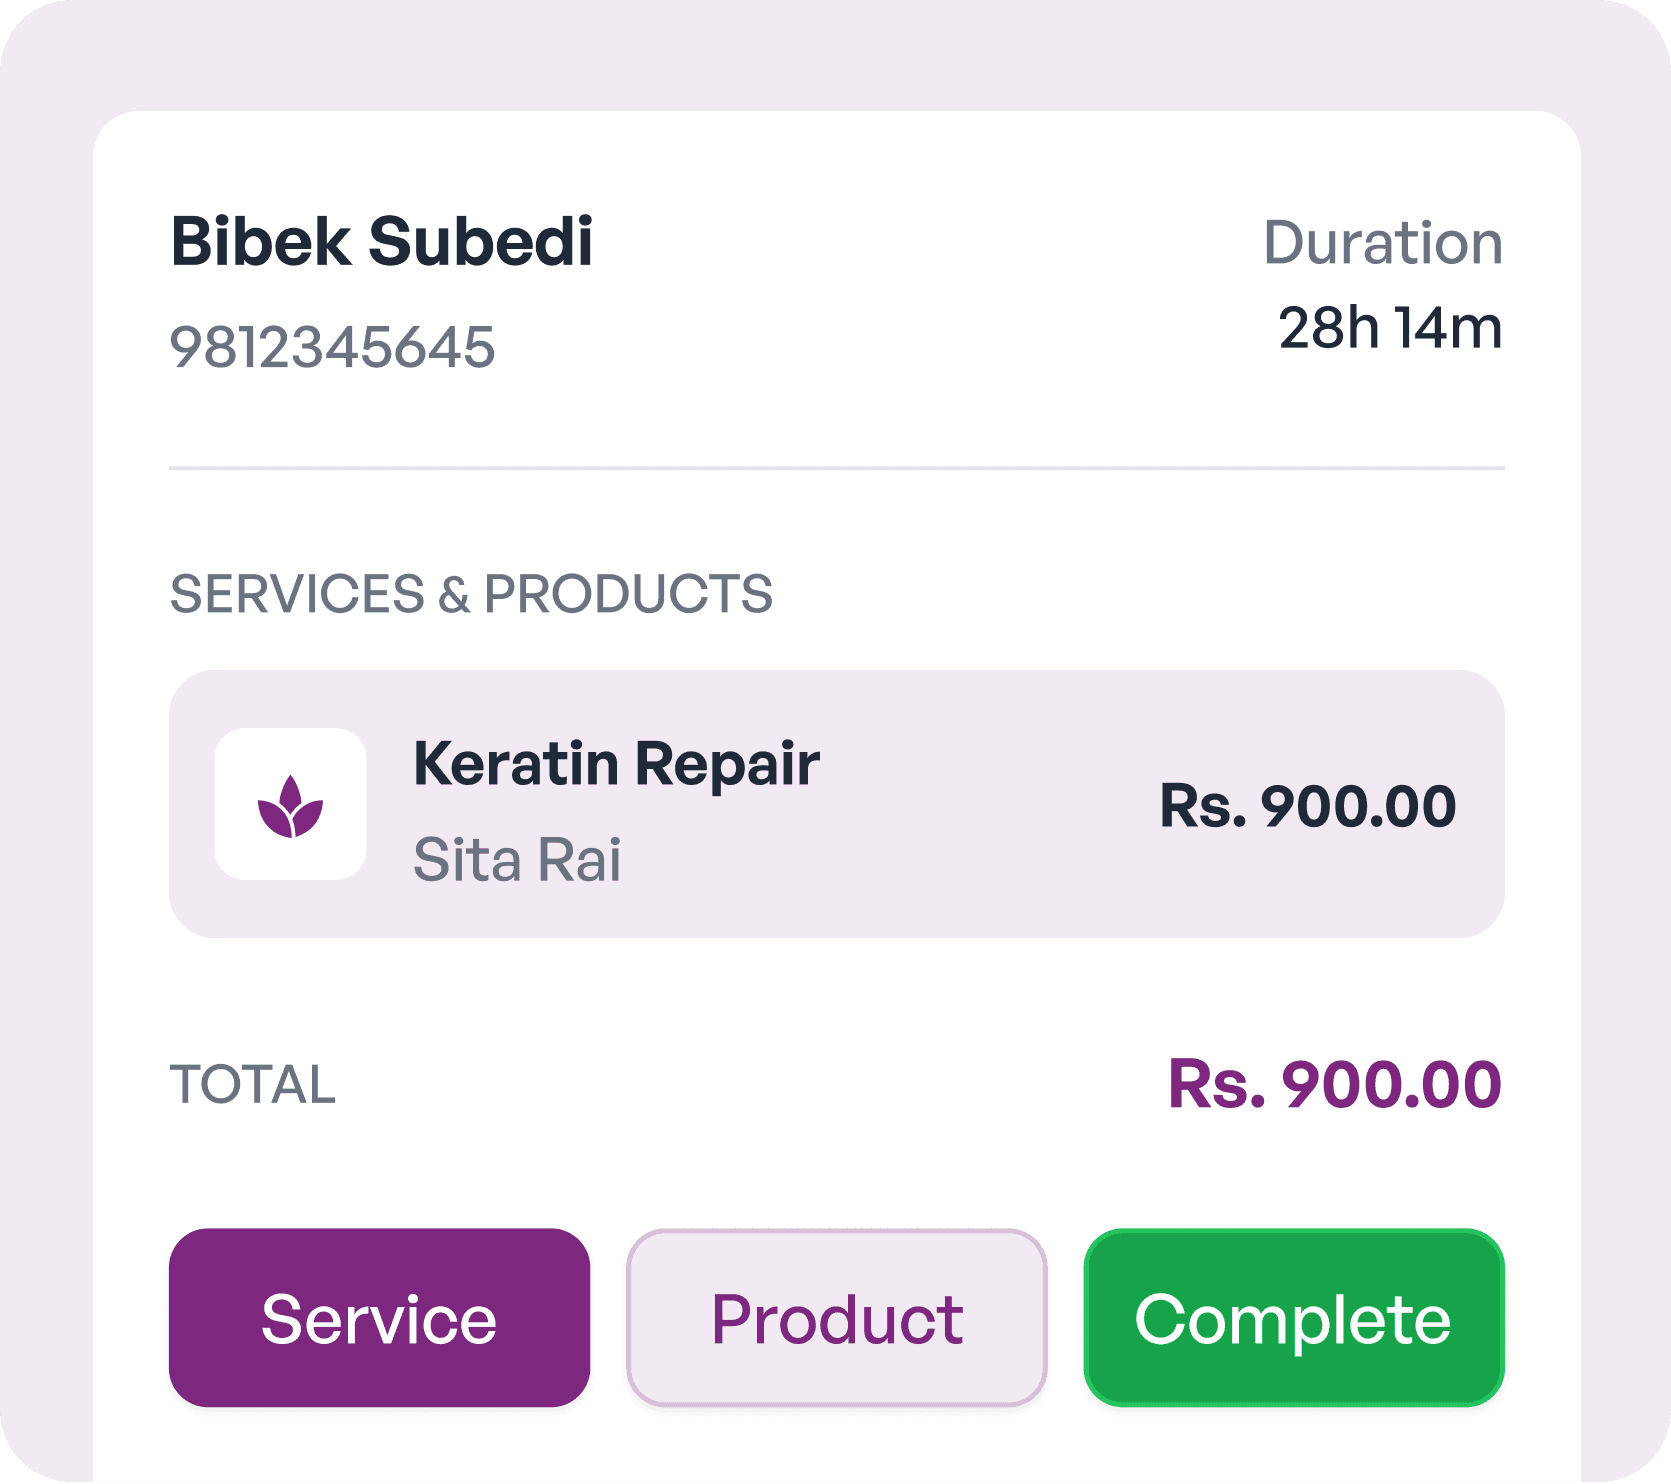Click the TOTAL label

[253, 1085]
